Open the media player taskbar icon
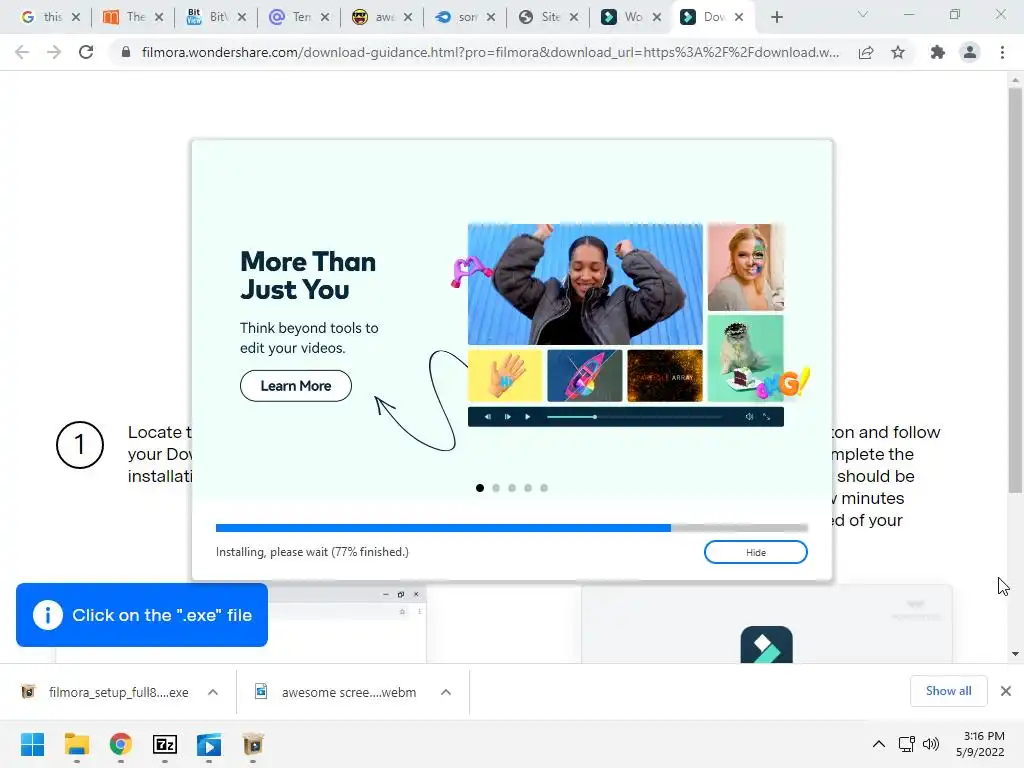 209,744
